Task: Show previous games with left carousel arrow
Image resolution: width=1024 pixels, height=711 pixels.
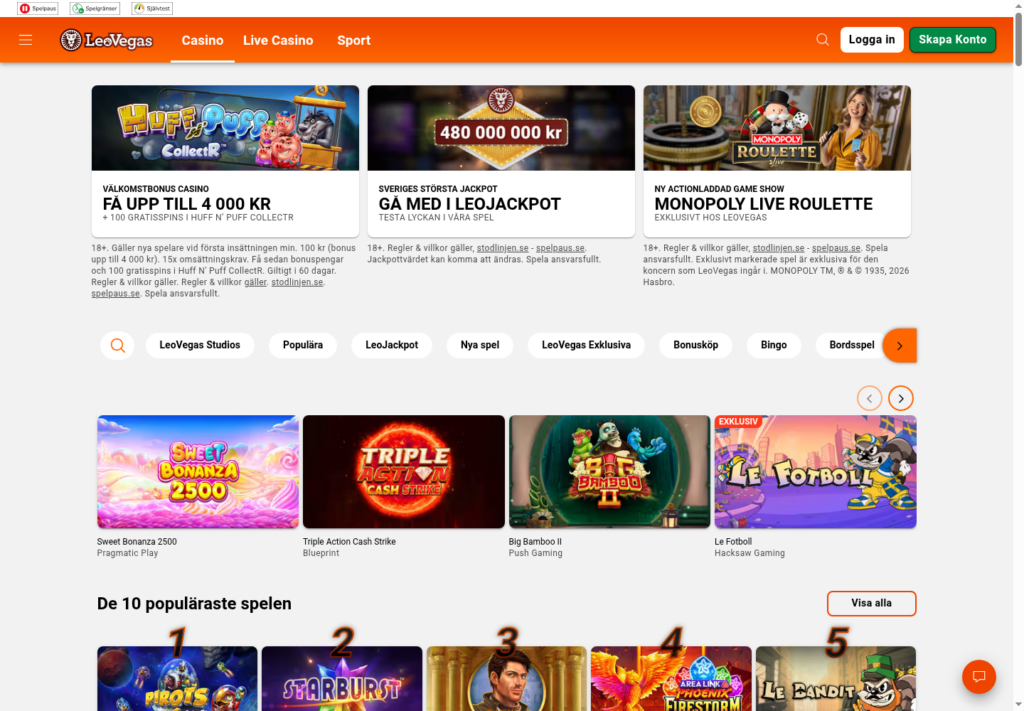Action: (869, 398)
